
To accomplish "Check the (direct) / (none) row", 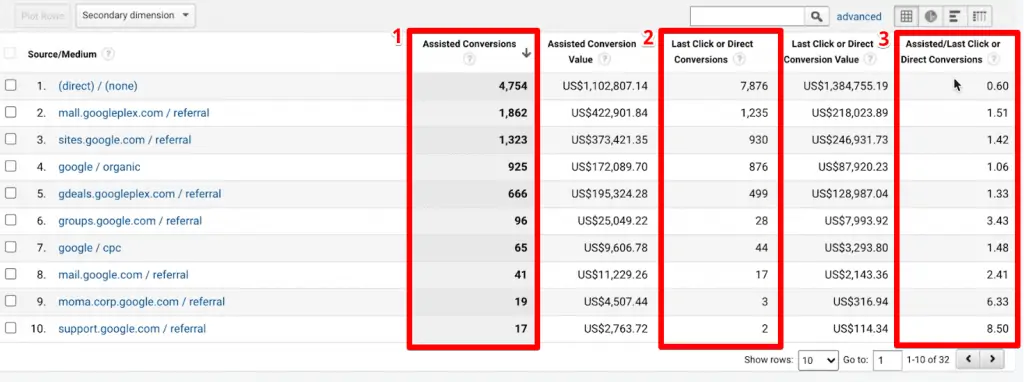I will coord(10,86).
